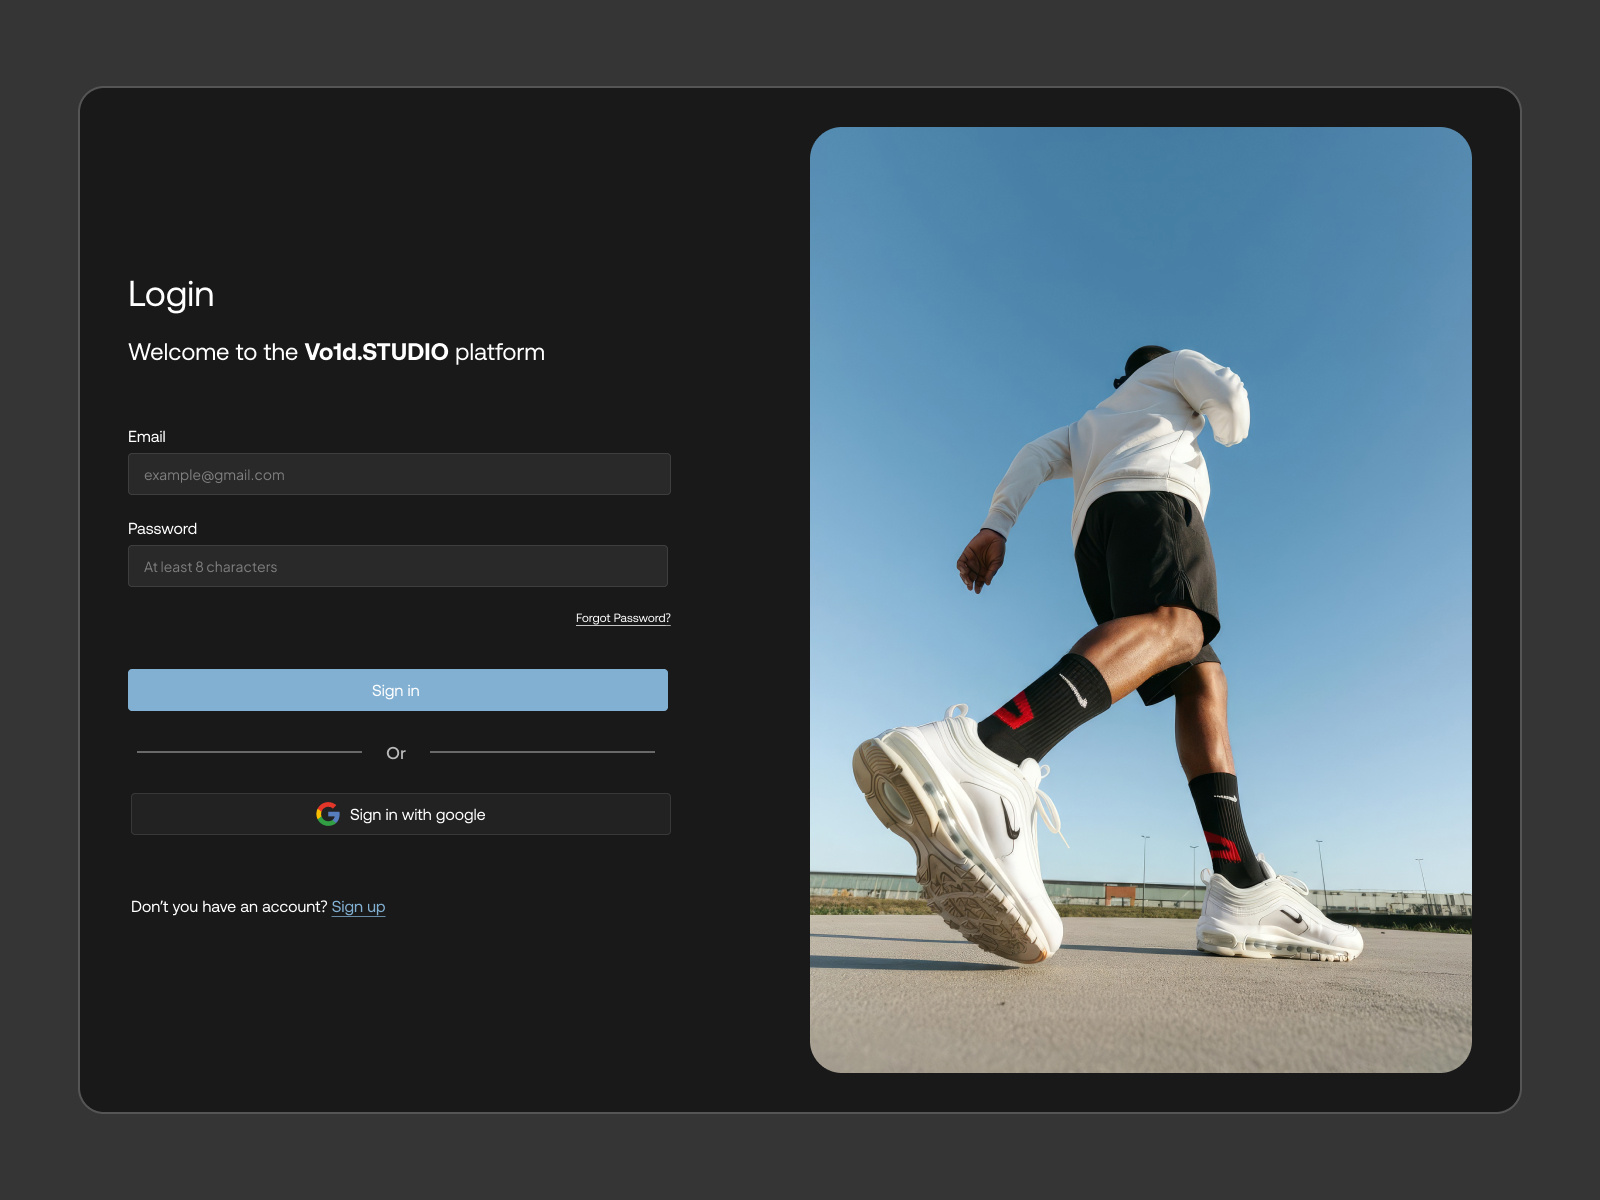Open the Sign up link

coord(357,907)
